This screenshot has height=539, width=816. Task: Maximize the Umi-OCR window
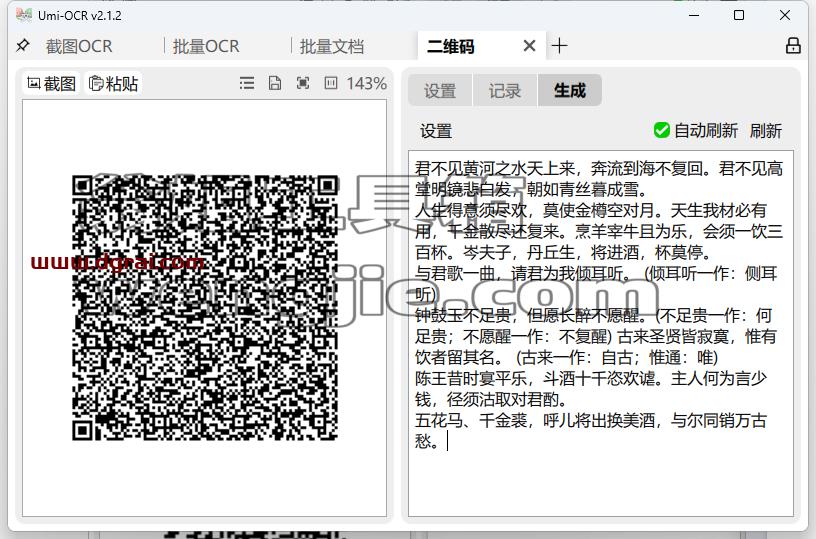(739, 15)
